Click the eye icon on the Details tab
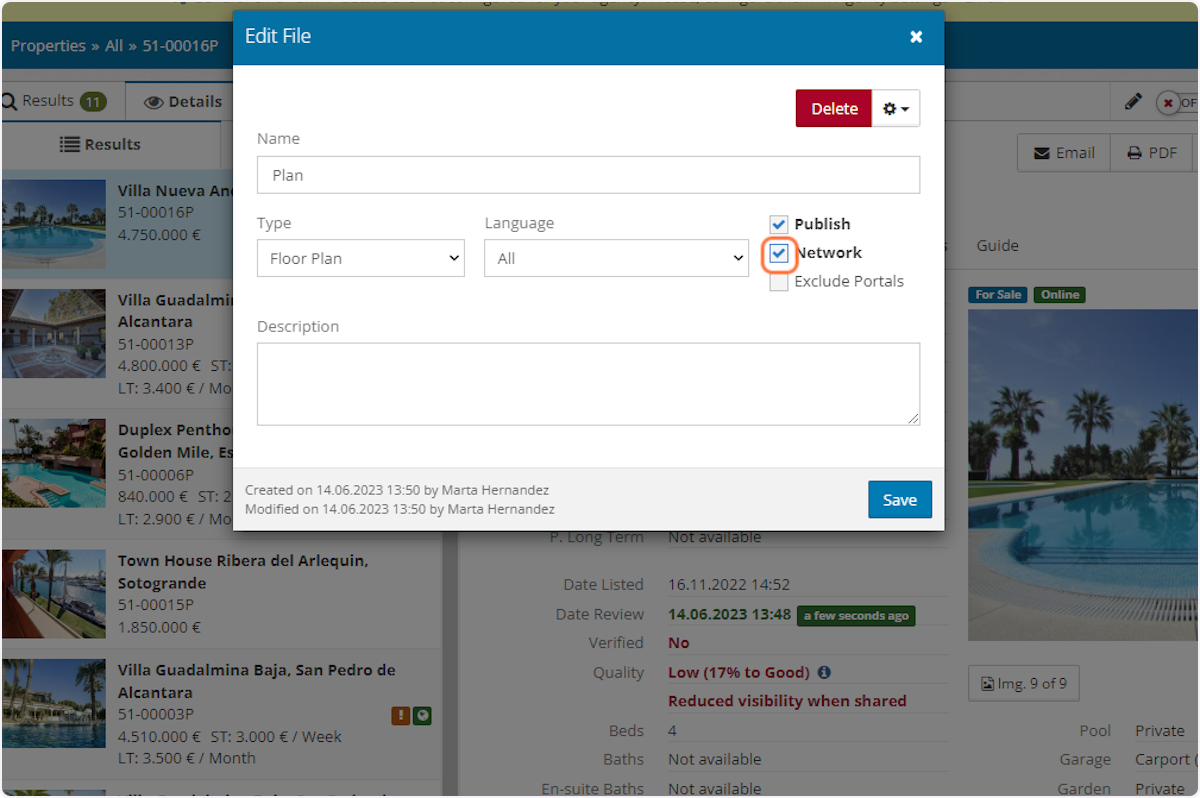The image size is (1200, 798). (x=154, y=101)
